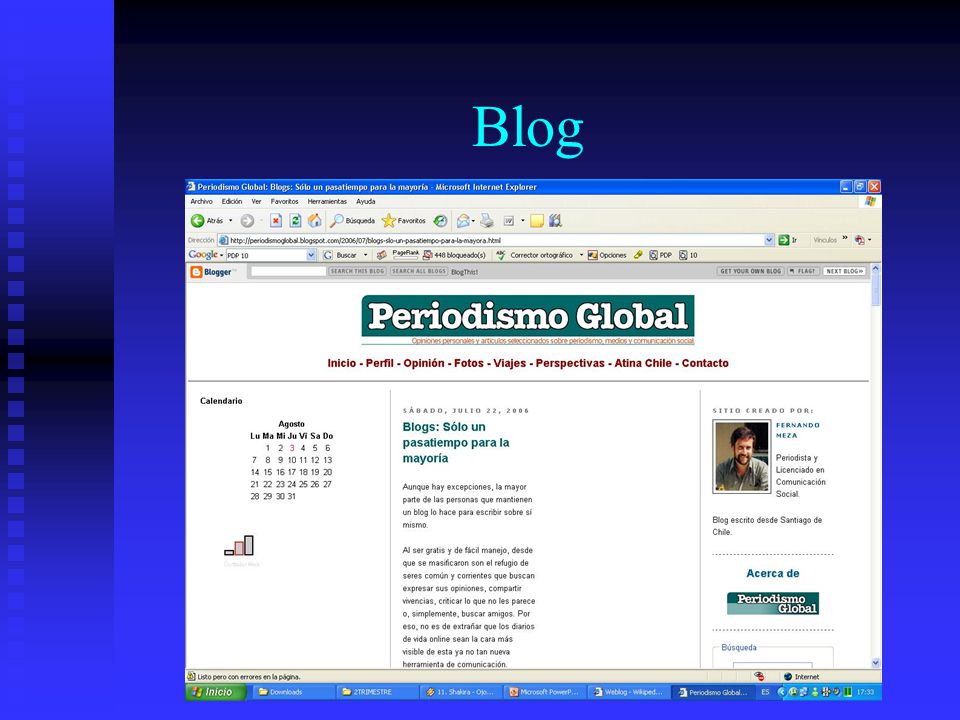Stop page loading with the red X icon
The image size is (960, 720).
click(x=276, y=220)
